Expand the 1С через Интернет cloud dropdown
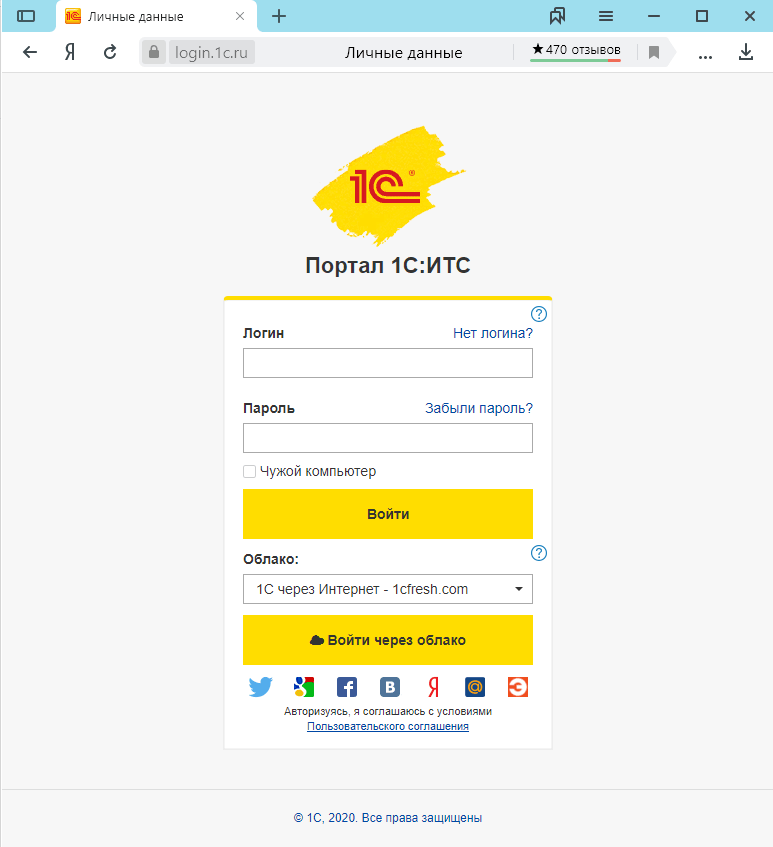 (388, 589)
